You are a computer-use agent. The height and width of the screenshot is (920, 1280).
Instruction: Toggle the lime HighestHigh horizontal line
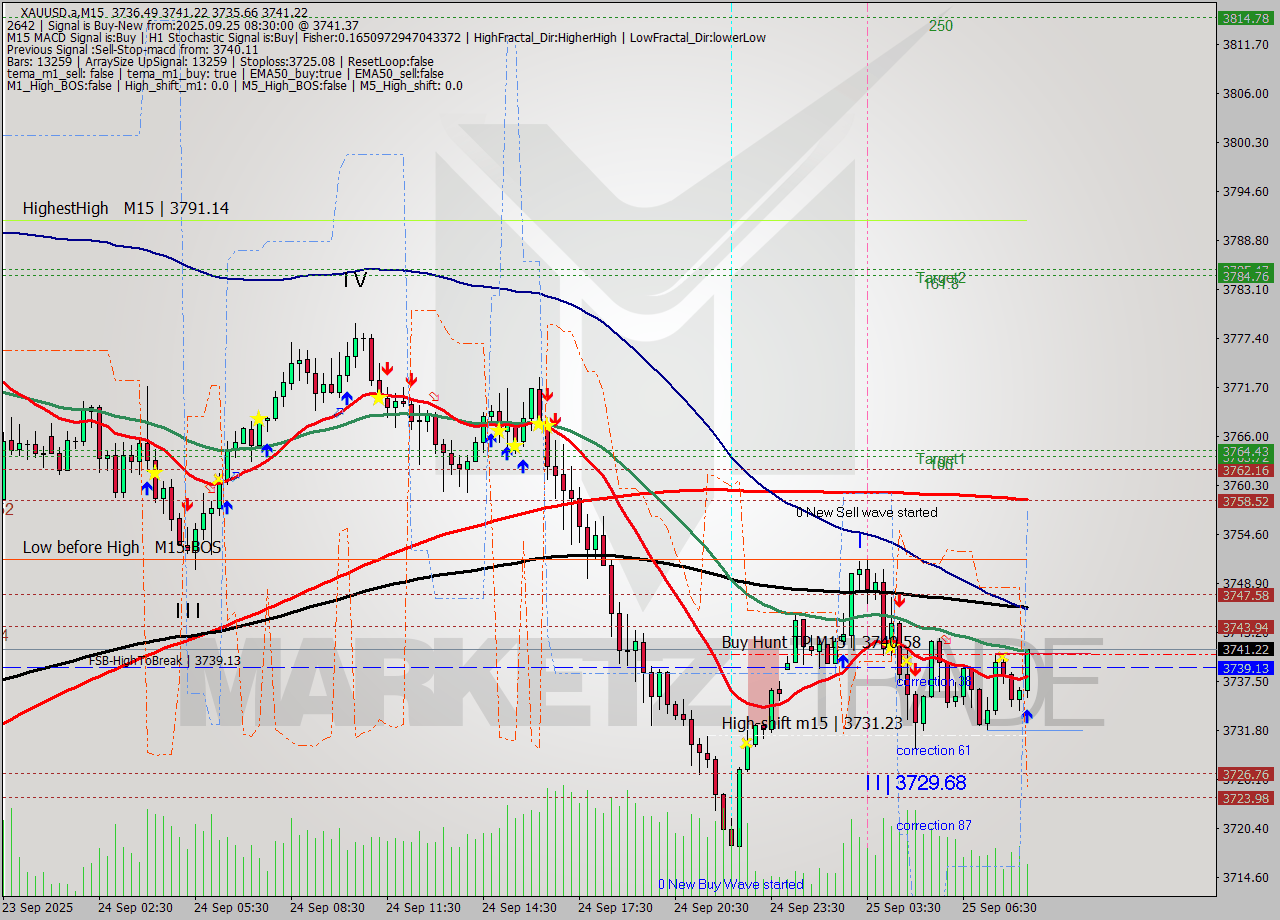click(600, 220)
